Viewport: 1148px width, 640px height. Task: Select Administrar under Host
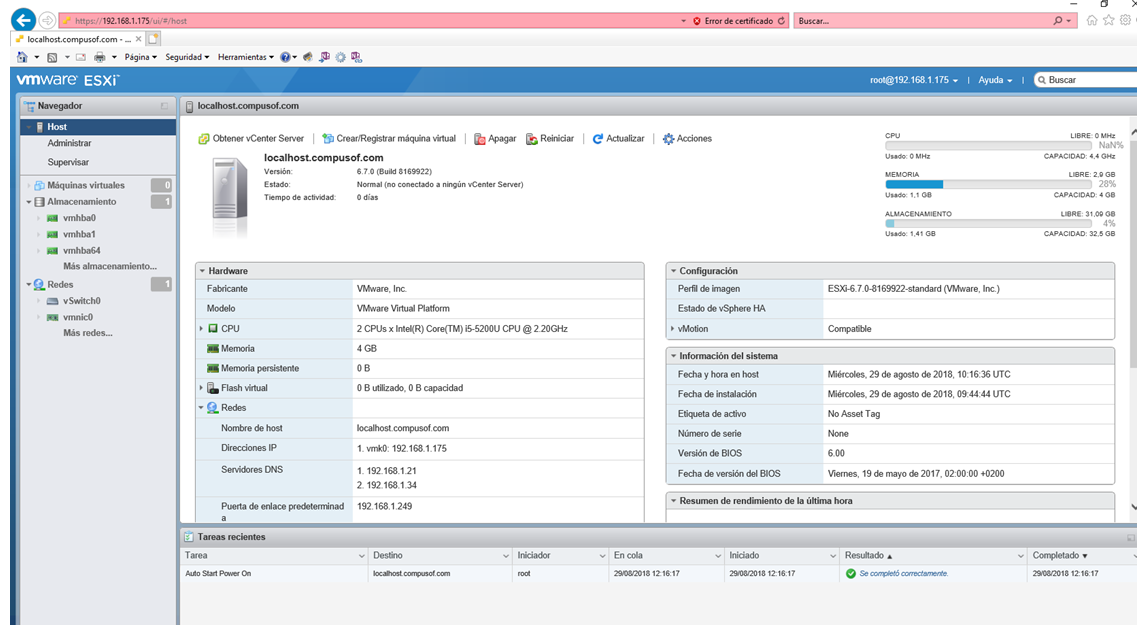point(70,144)
